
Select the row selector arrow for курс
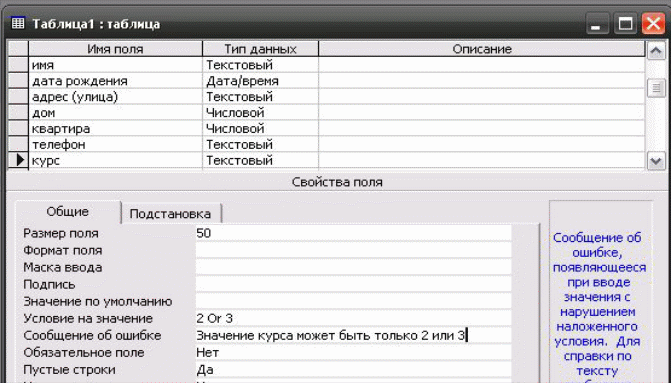[19, 160]
